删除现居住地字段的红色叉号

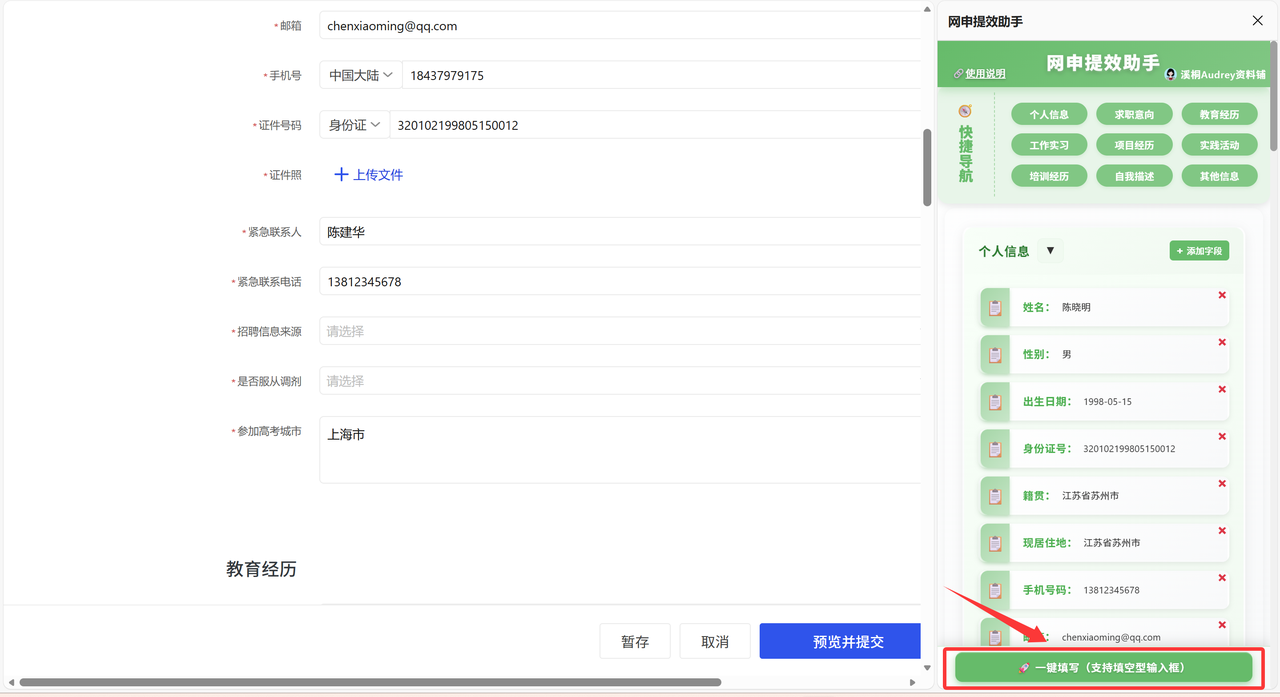point(1221,531)
